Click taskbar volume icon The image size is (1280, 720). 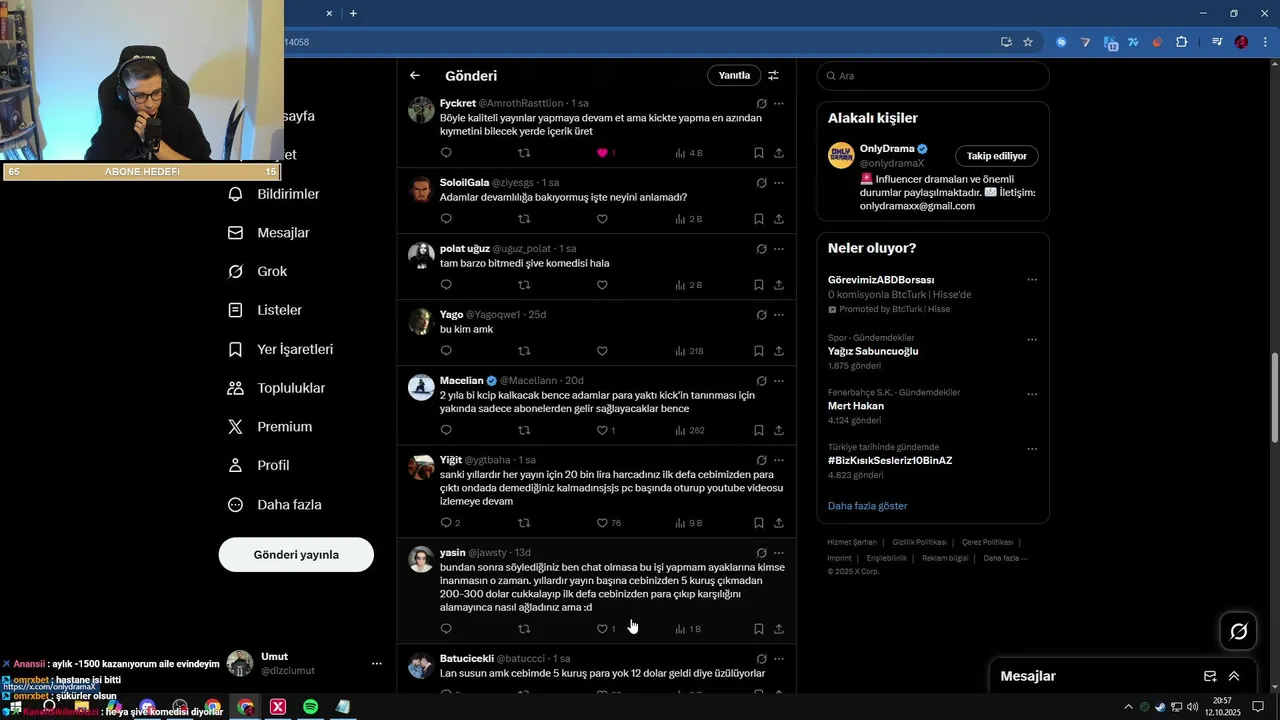pos(1192,707)
